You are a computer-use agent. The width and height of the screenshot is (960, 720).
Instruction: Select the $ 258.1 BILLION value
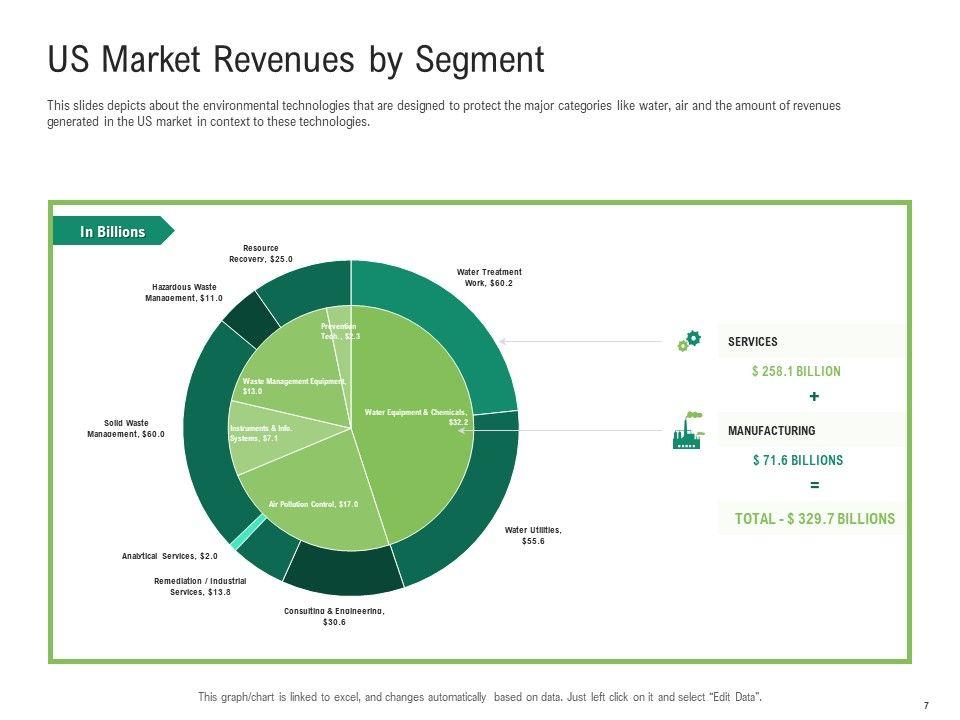(x=796, y=371)
